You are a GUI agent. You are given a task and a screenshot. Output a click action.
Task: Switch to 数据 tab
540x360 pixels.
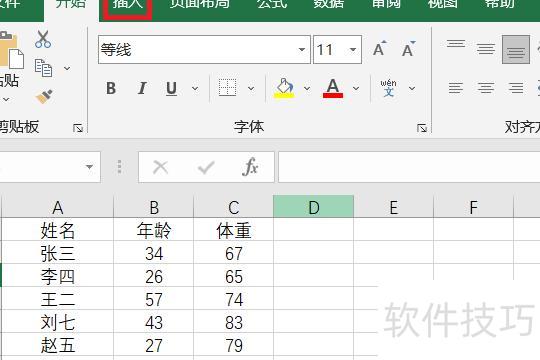coord(329,5)
